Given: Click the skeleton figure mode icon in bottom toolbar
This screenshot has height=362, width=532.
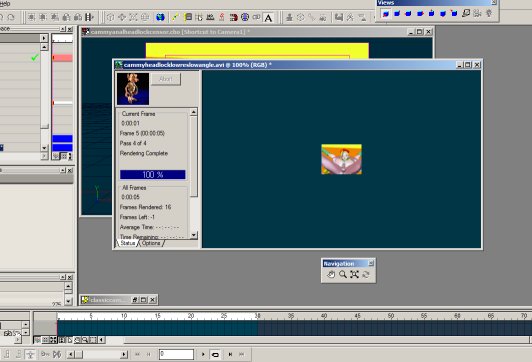Looking at the screenshot, I should [30, 355].
